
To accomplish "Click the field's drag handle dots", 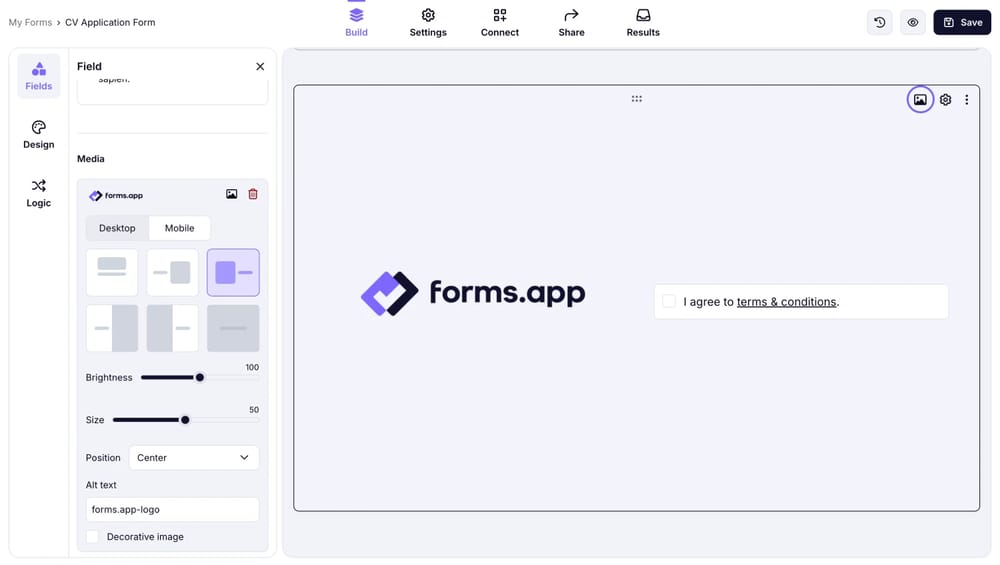I will (636, 99).
